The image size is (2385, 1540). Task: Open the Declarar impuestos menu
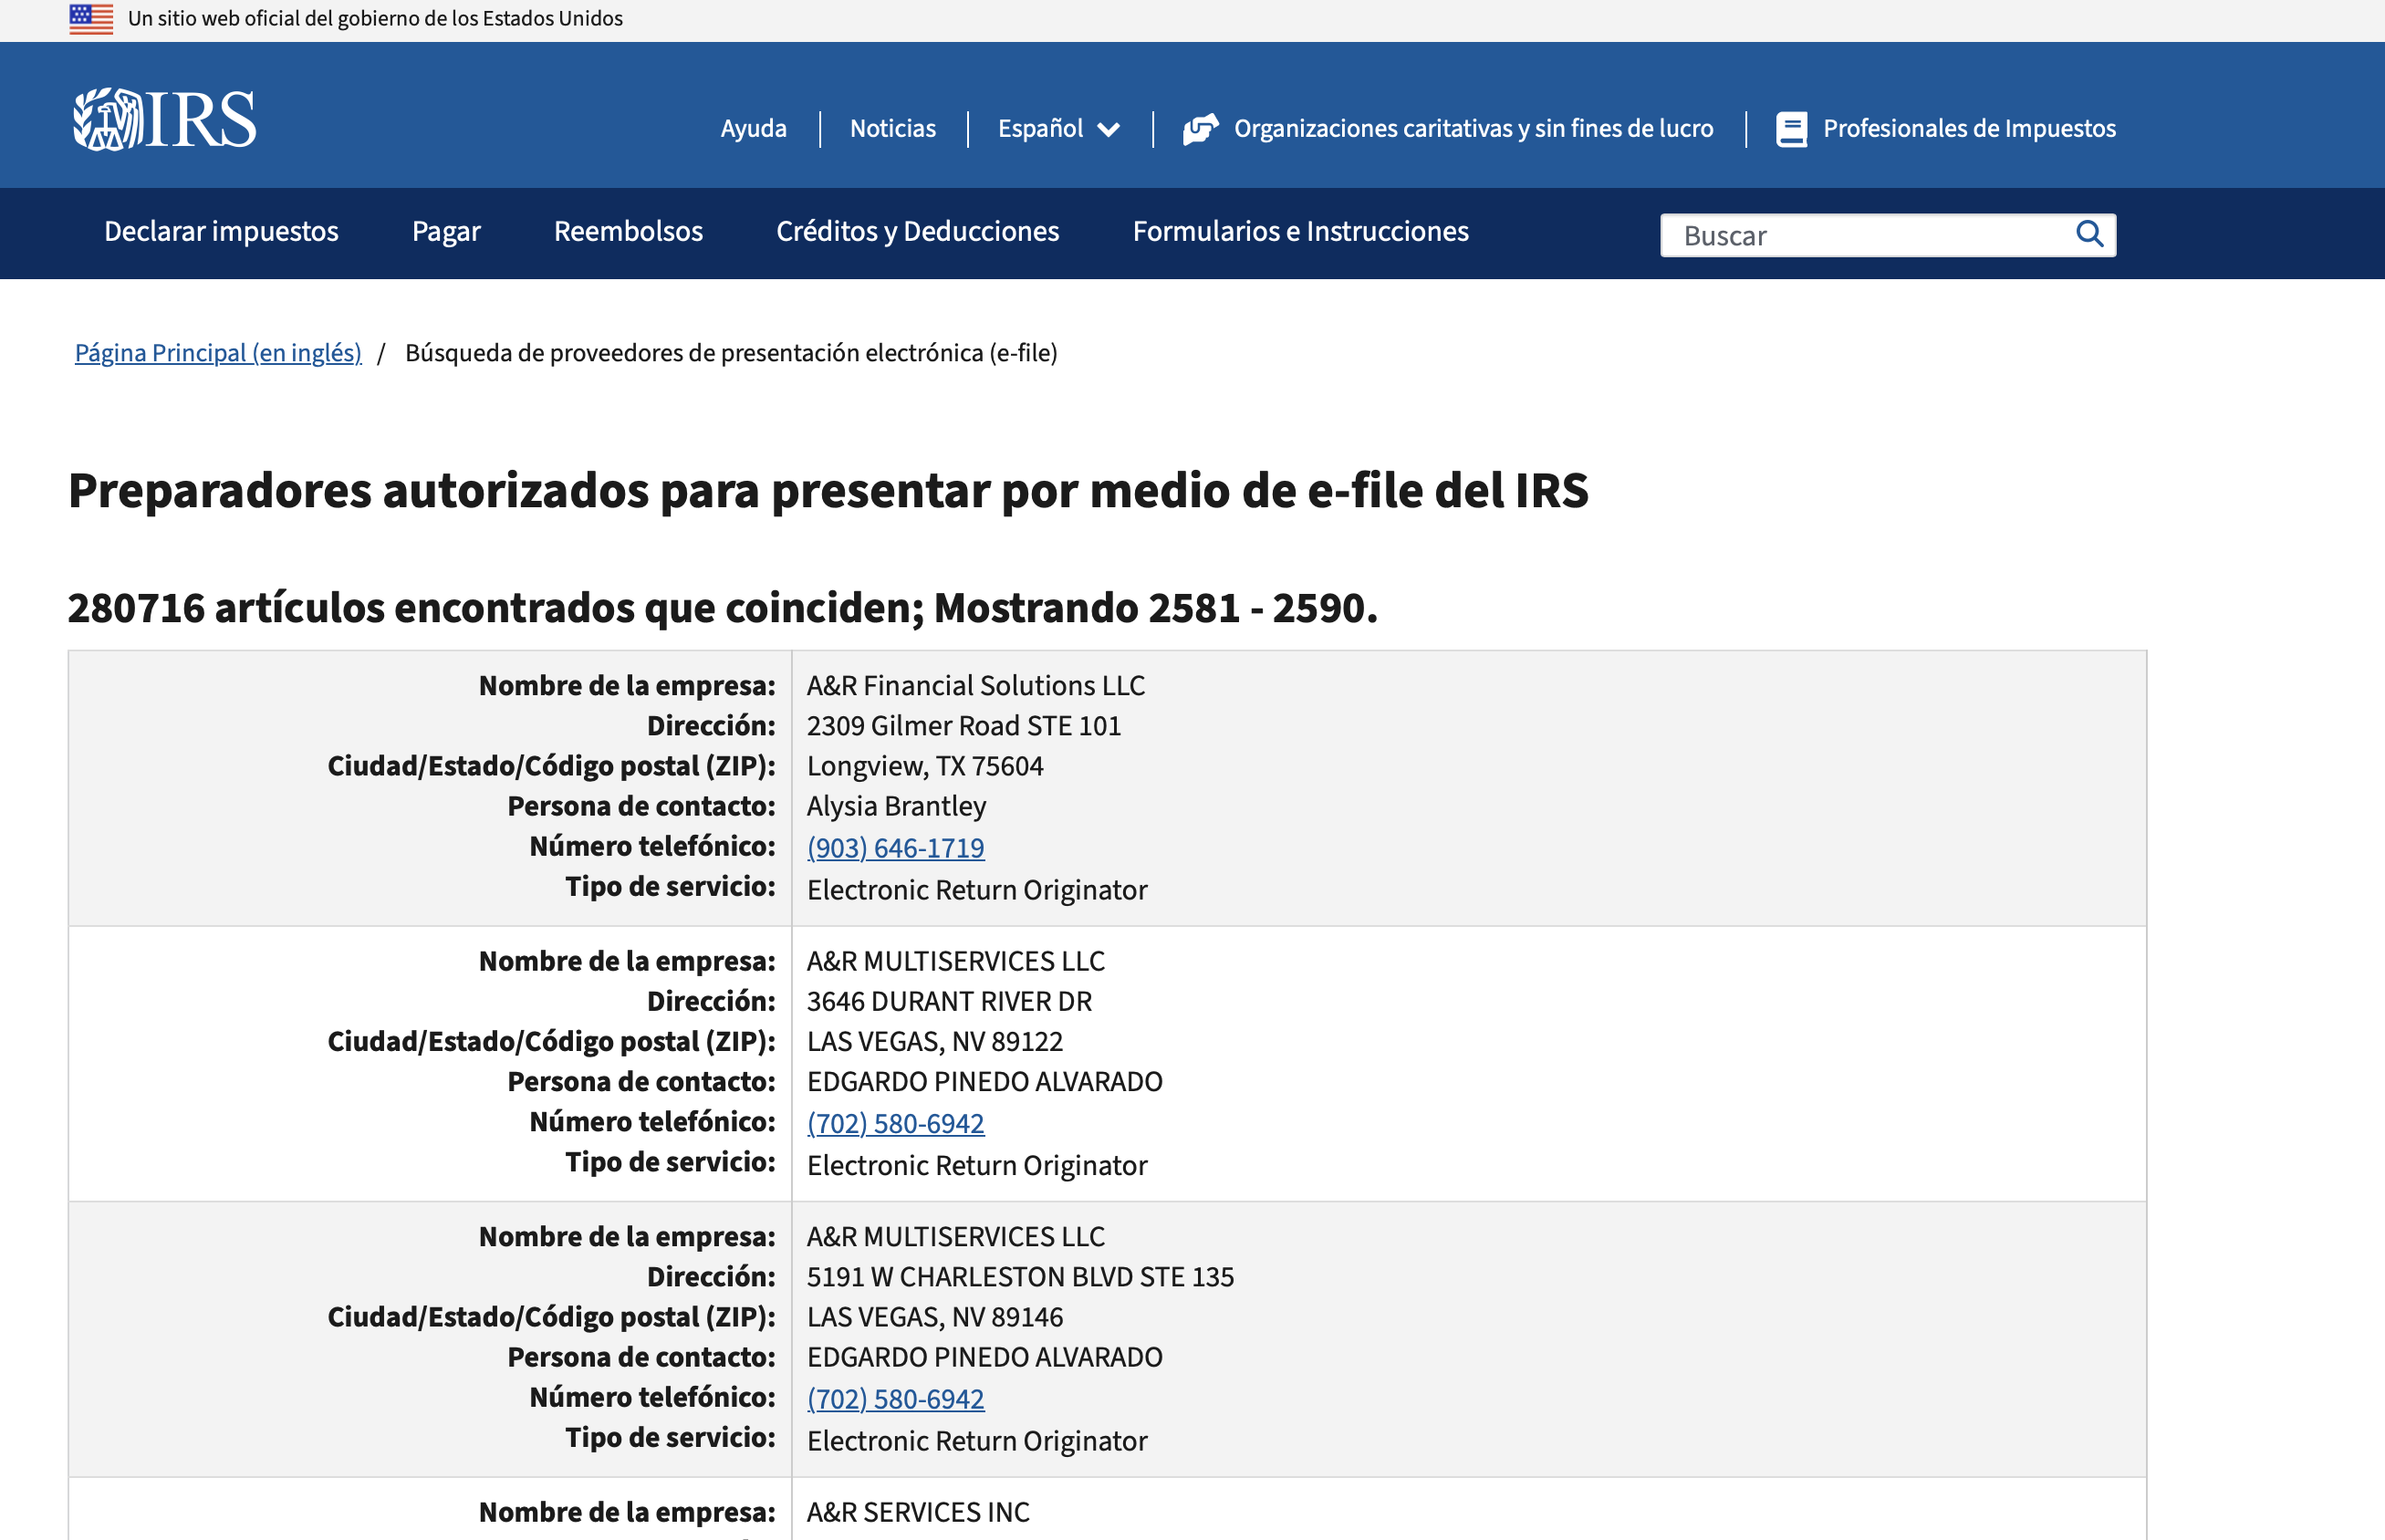pyautogui.click(x=221, y=232)
